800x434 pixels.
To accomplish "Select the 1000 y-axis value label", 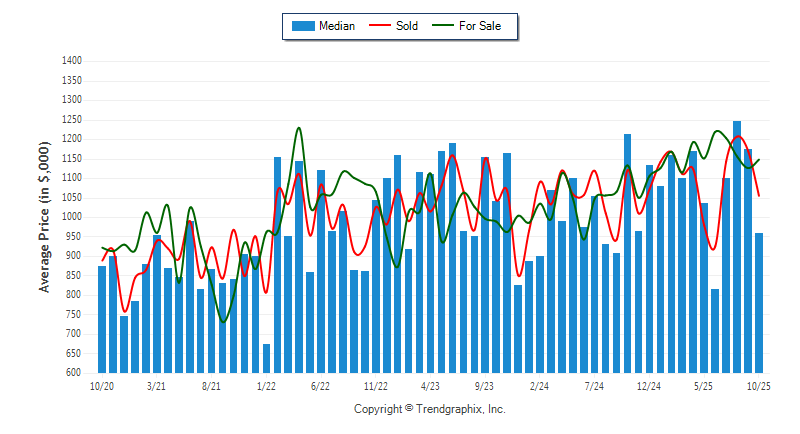I will click(x=70, y=217).
